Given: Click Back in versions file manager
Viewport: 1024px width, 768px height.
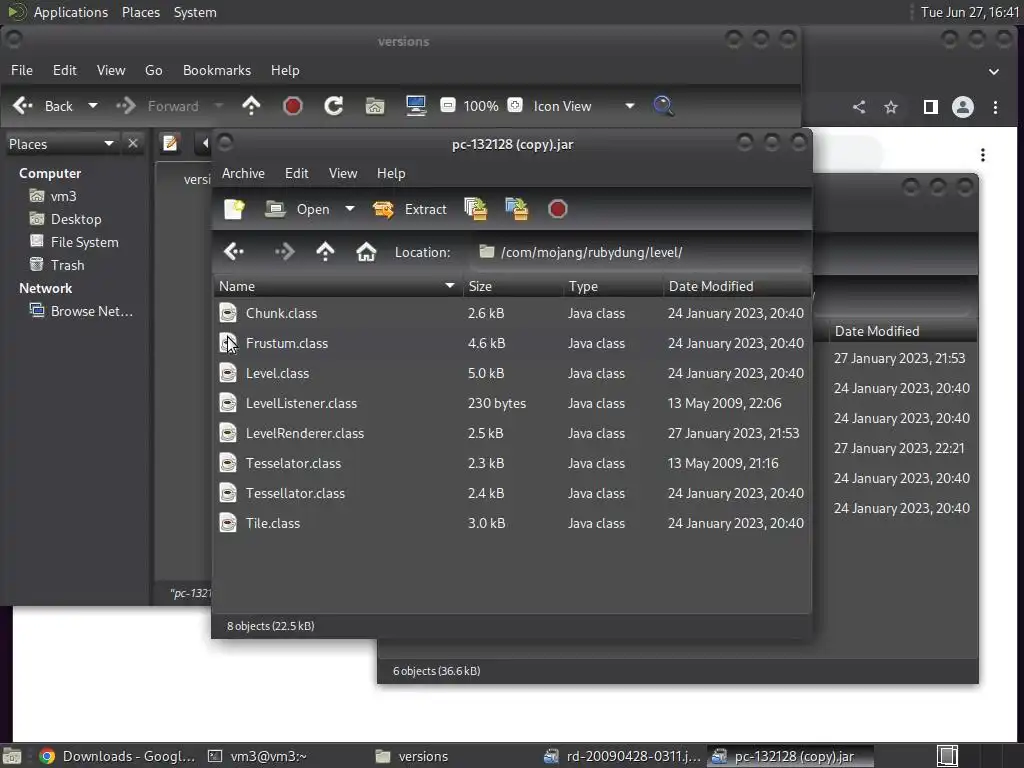Looking at the screenshot, I should (43, 106).
